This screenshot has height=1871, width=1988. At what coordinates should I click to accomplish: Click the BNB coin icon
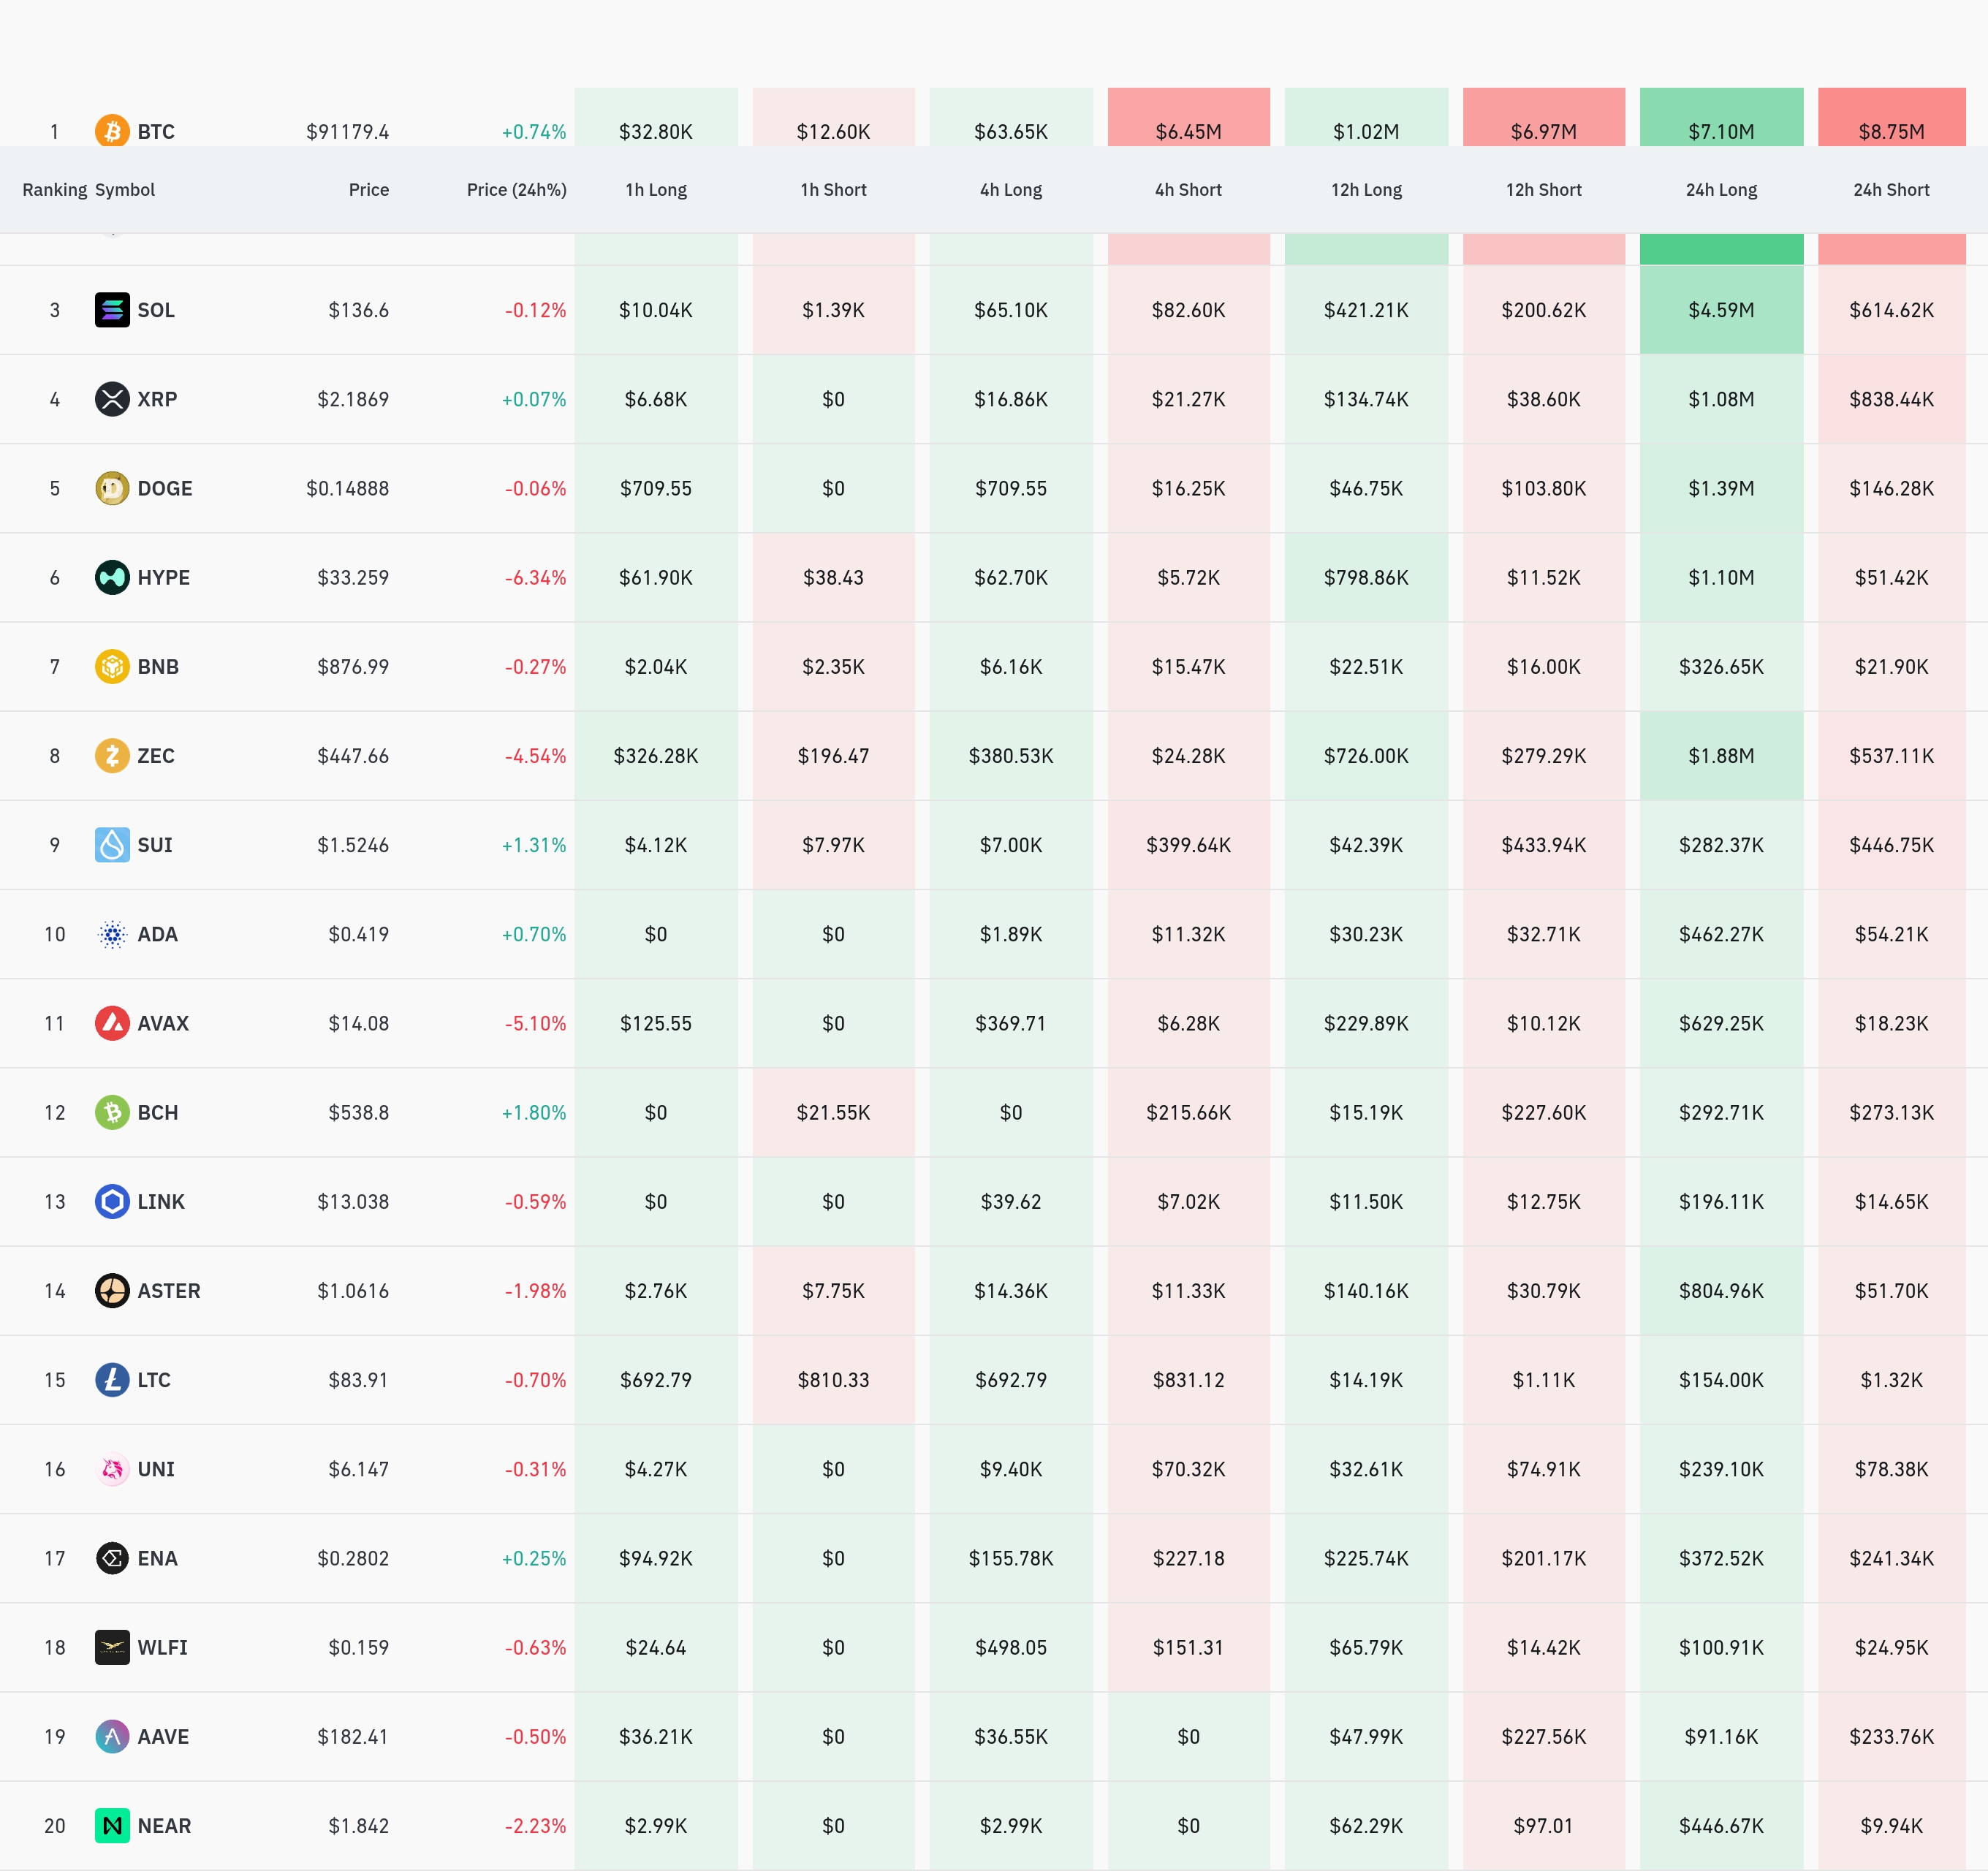[x=112, y=666]
